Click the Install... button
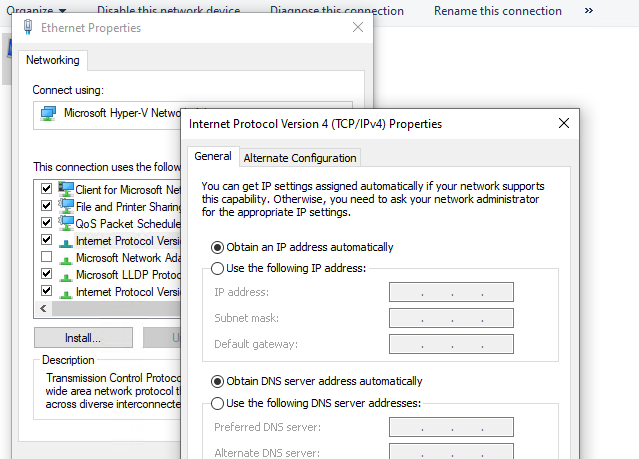 pyautogui.click(x=83, y=338)
